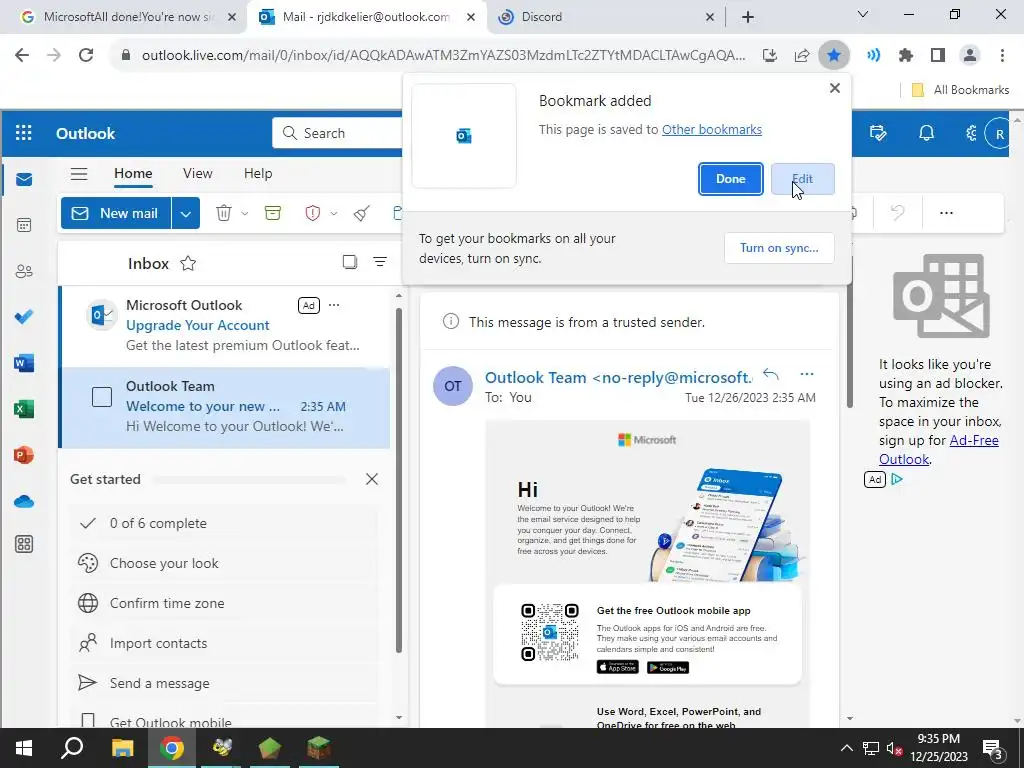Expand Report options dropdown arrow

334,214
